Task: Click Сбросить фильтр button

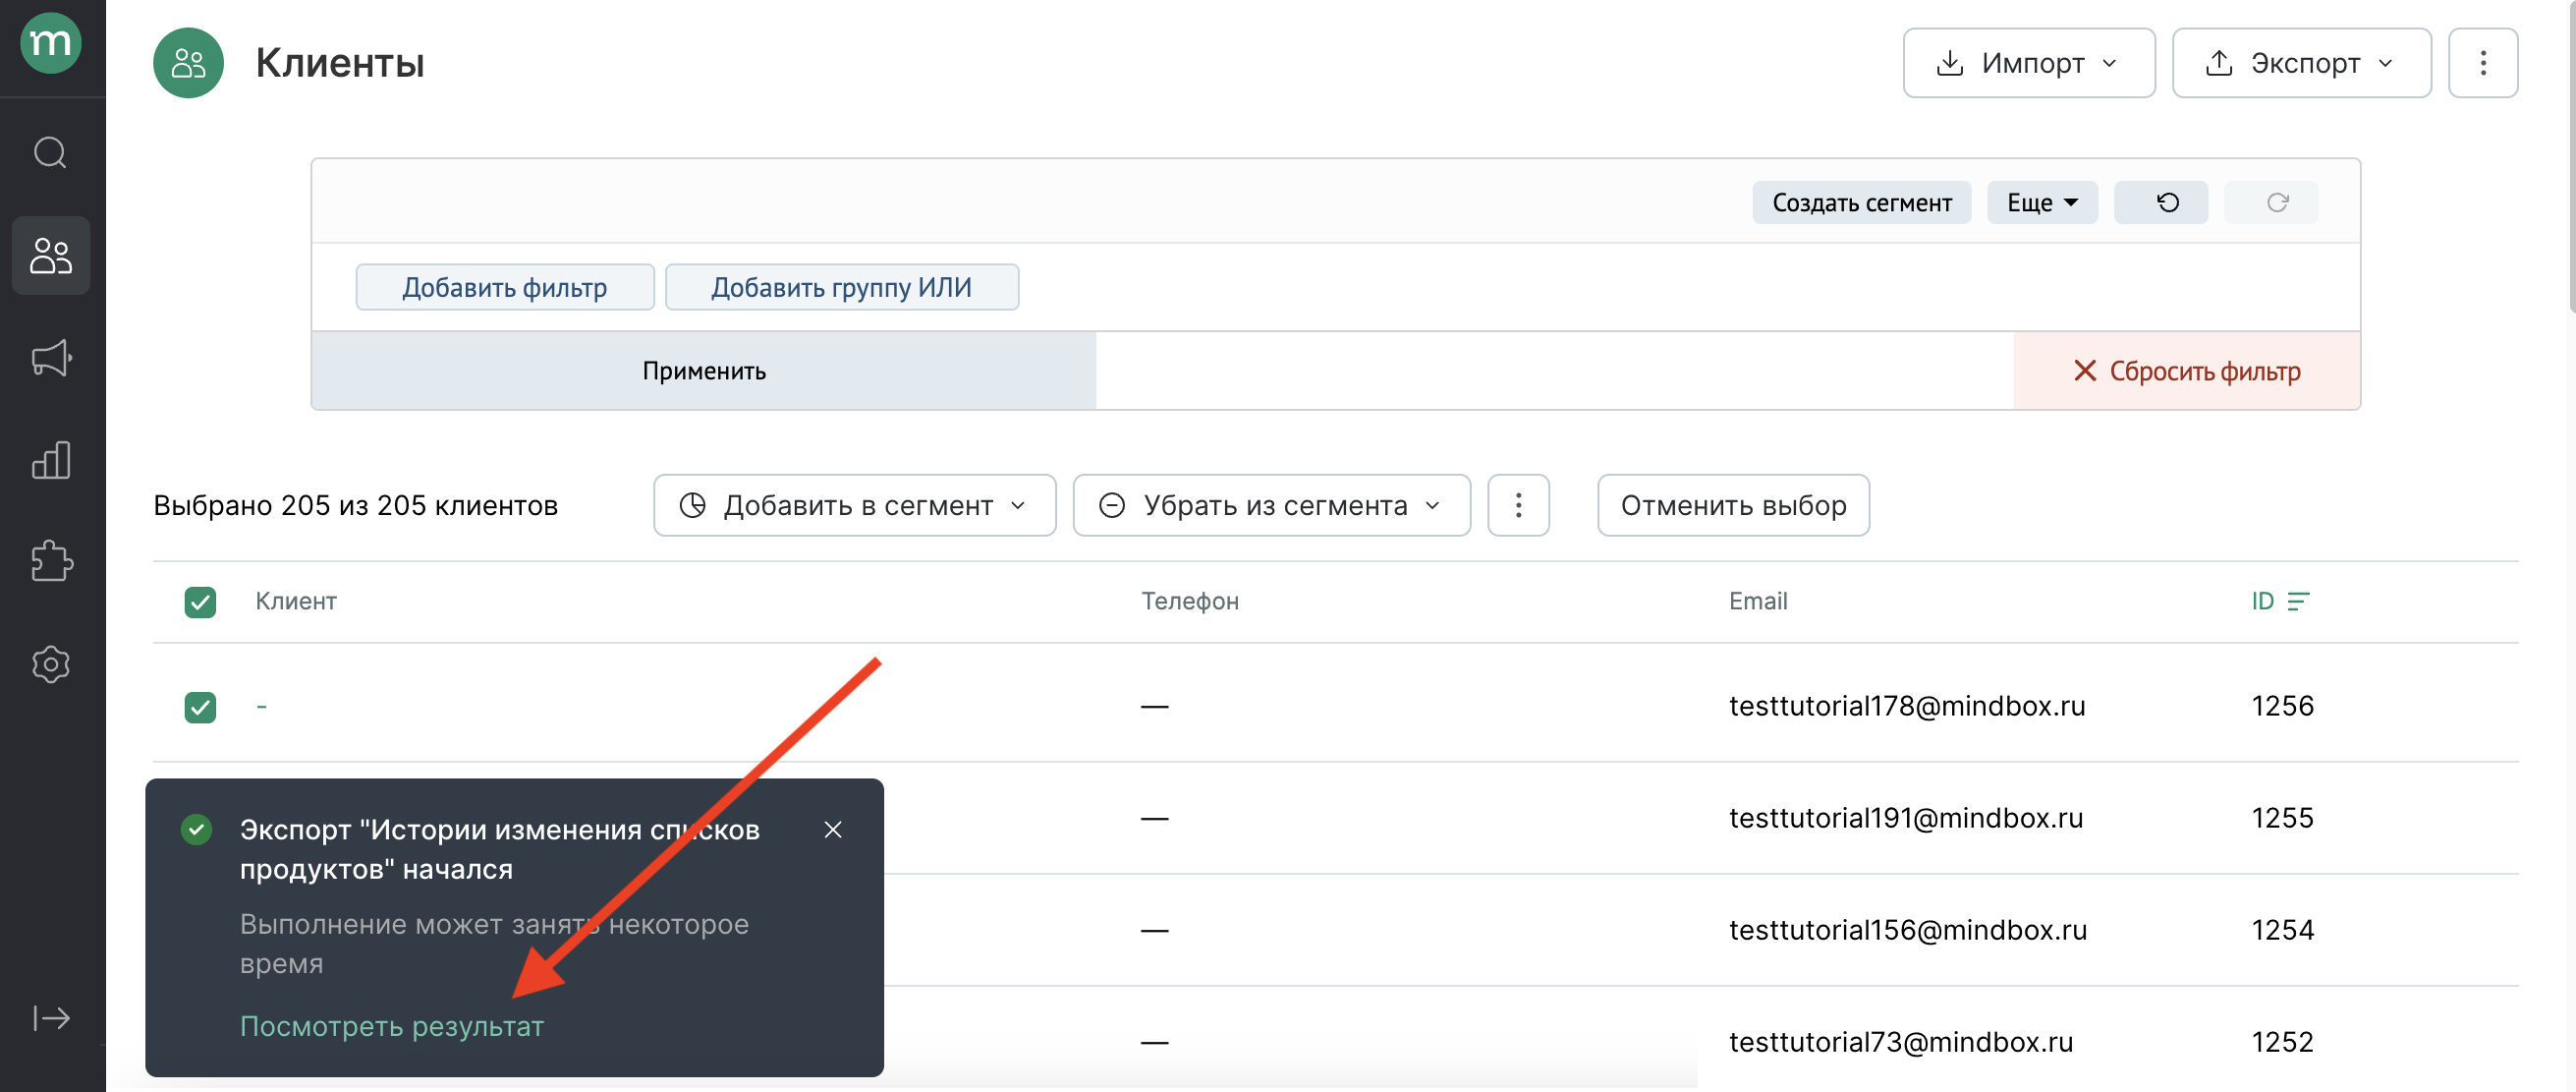Action: (2186, 371)
